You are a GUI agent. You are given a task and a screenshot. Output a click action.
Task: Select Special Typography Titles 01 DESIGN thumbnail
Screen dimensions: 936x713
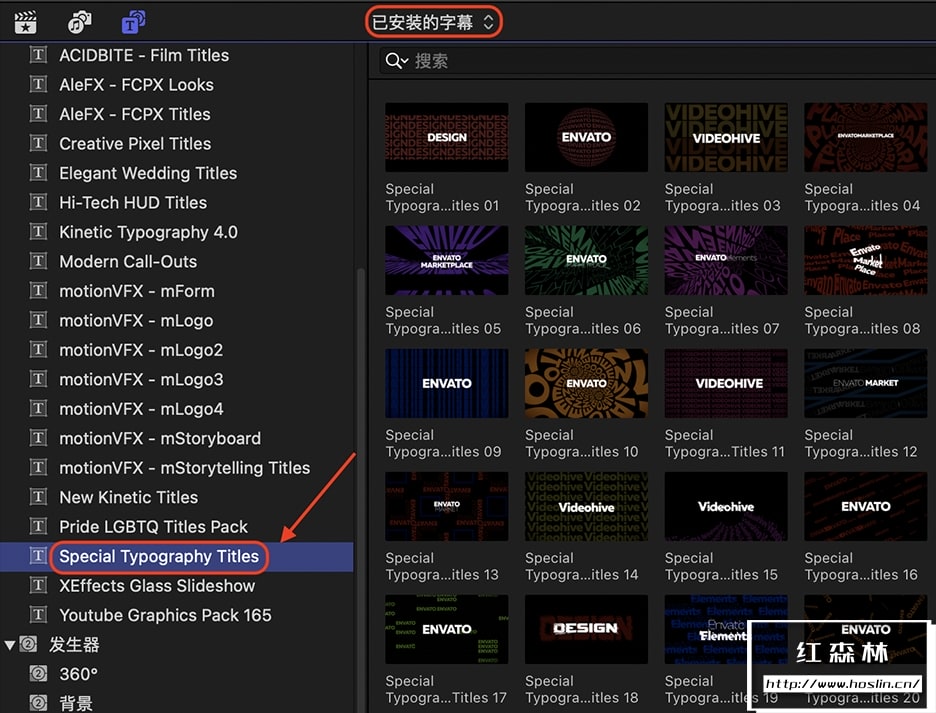coord(447,137)
